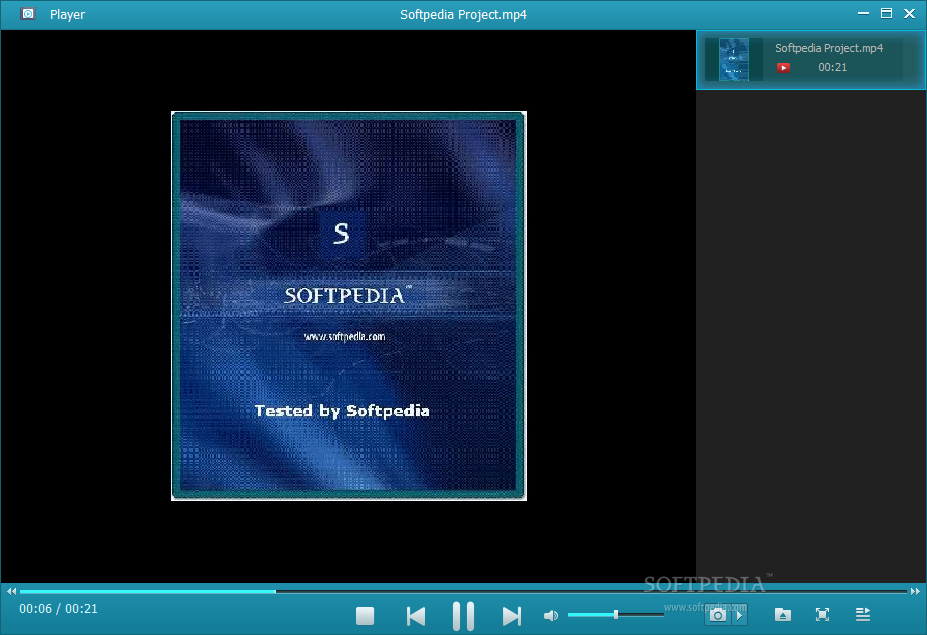Open the Player application icon menu

28,14
